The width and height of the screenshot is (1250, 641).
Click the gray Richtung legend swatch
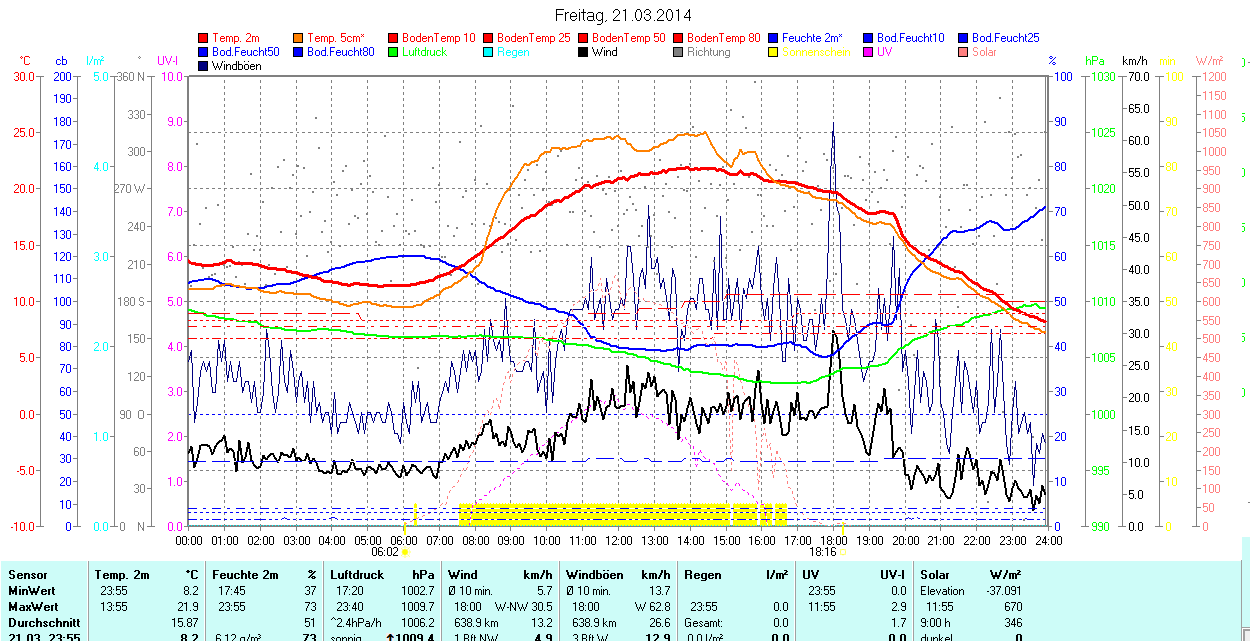click(679, 52)
